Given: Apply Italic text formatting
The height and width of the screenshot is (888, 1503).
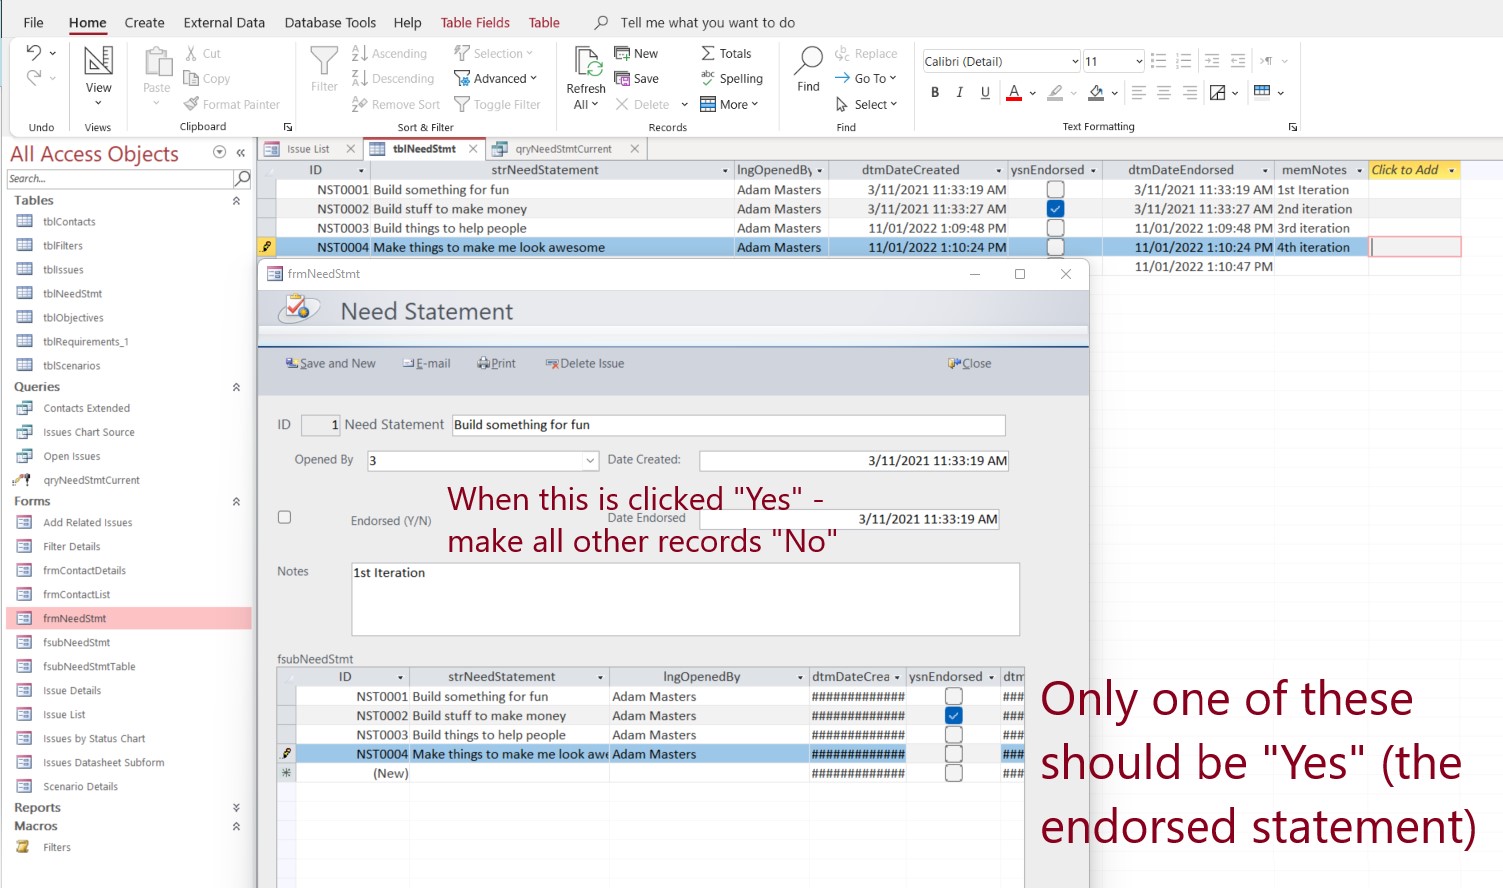Looking at the screenshot, I should point(960,92).
